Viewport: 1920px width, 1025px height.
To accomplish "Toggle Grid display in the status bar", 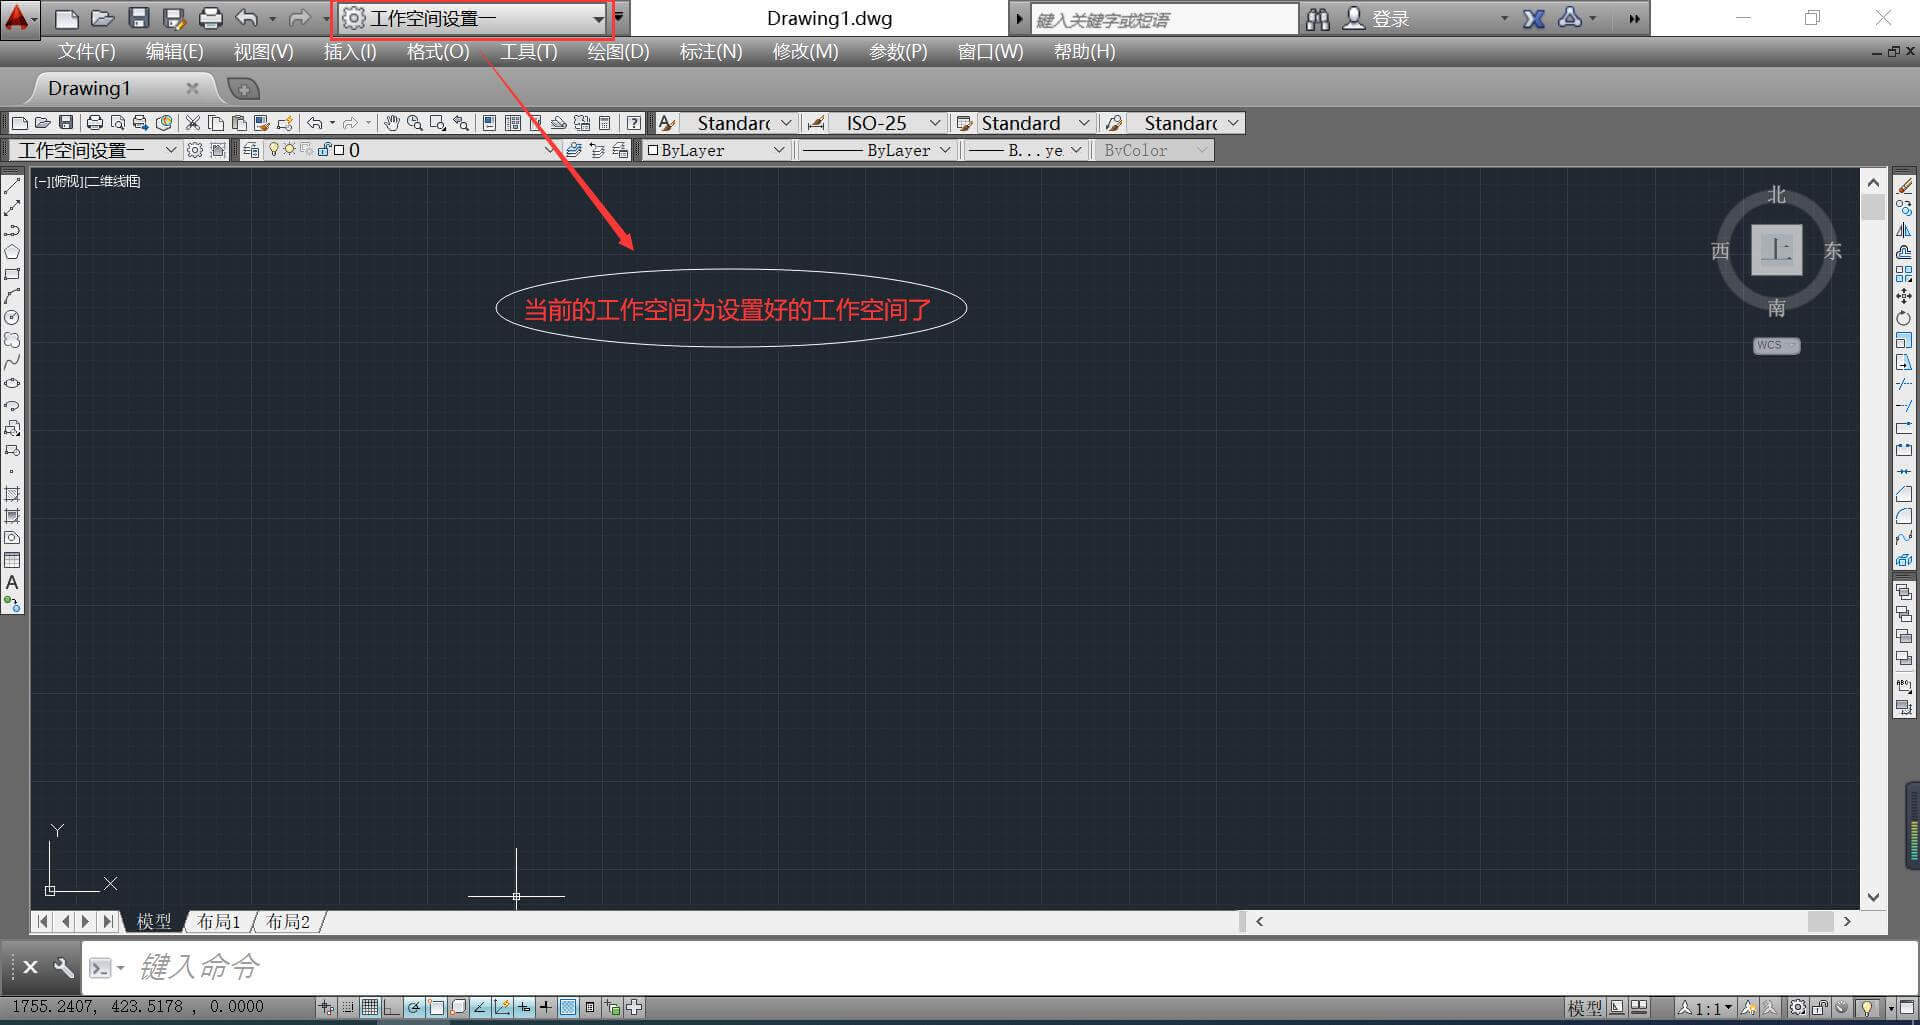I will click(370, 1007).
